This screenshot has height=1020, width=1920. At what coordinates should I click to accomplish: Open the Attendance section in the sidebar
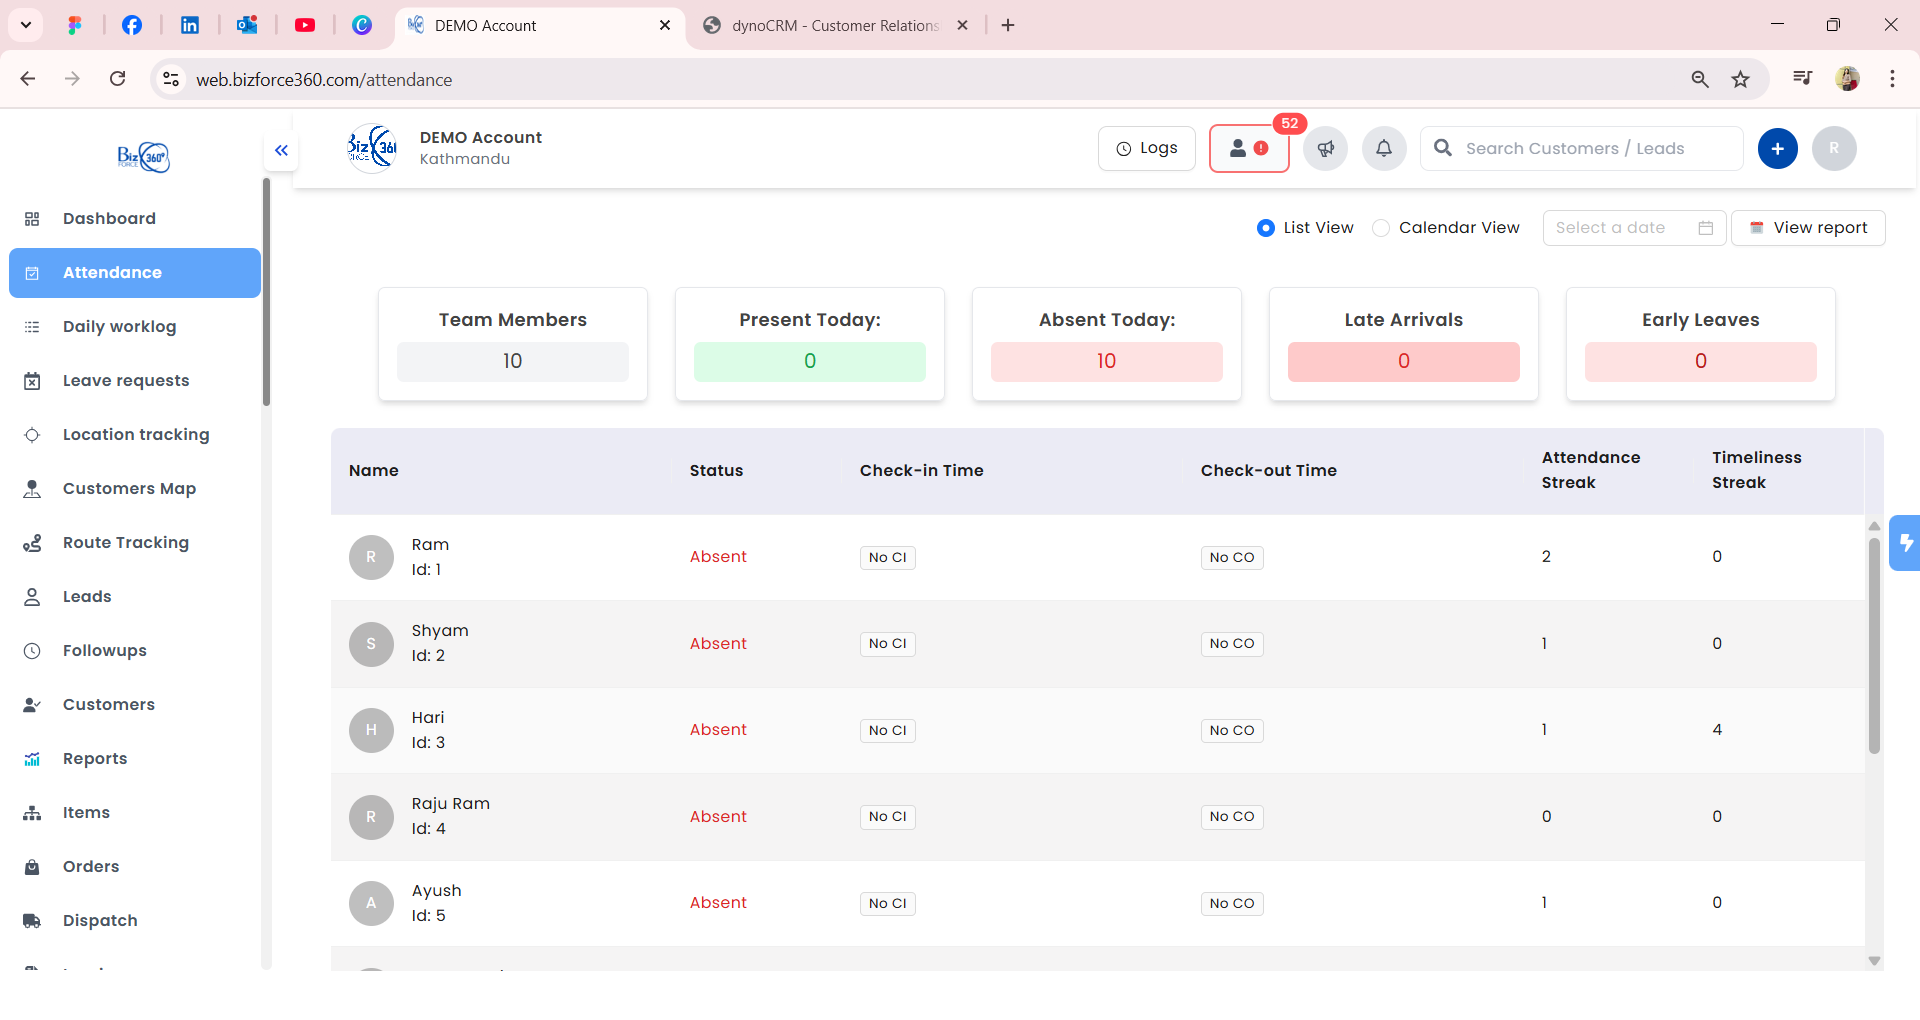point(111,272)
